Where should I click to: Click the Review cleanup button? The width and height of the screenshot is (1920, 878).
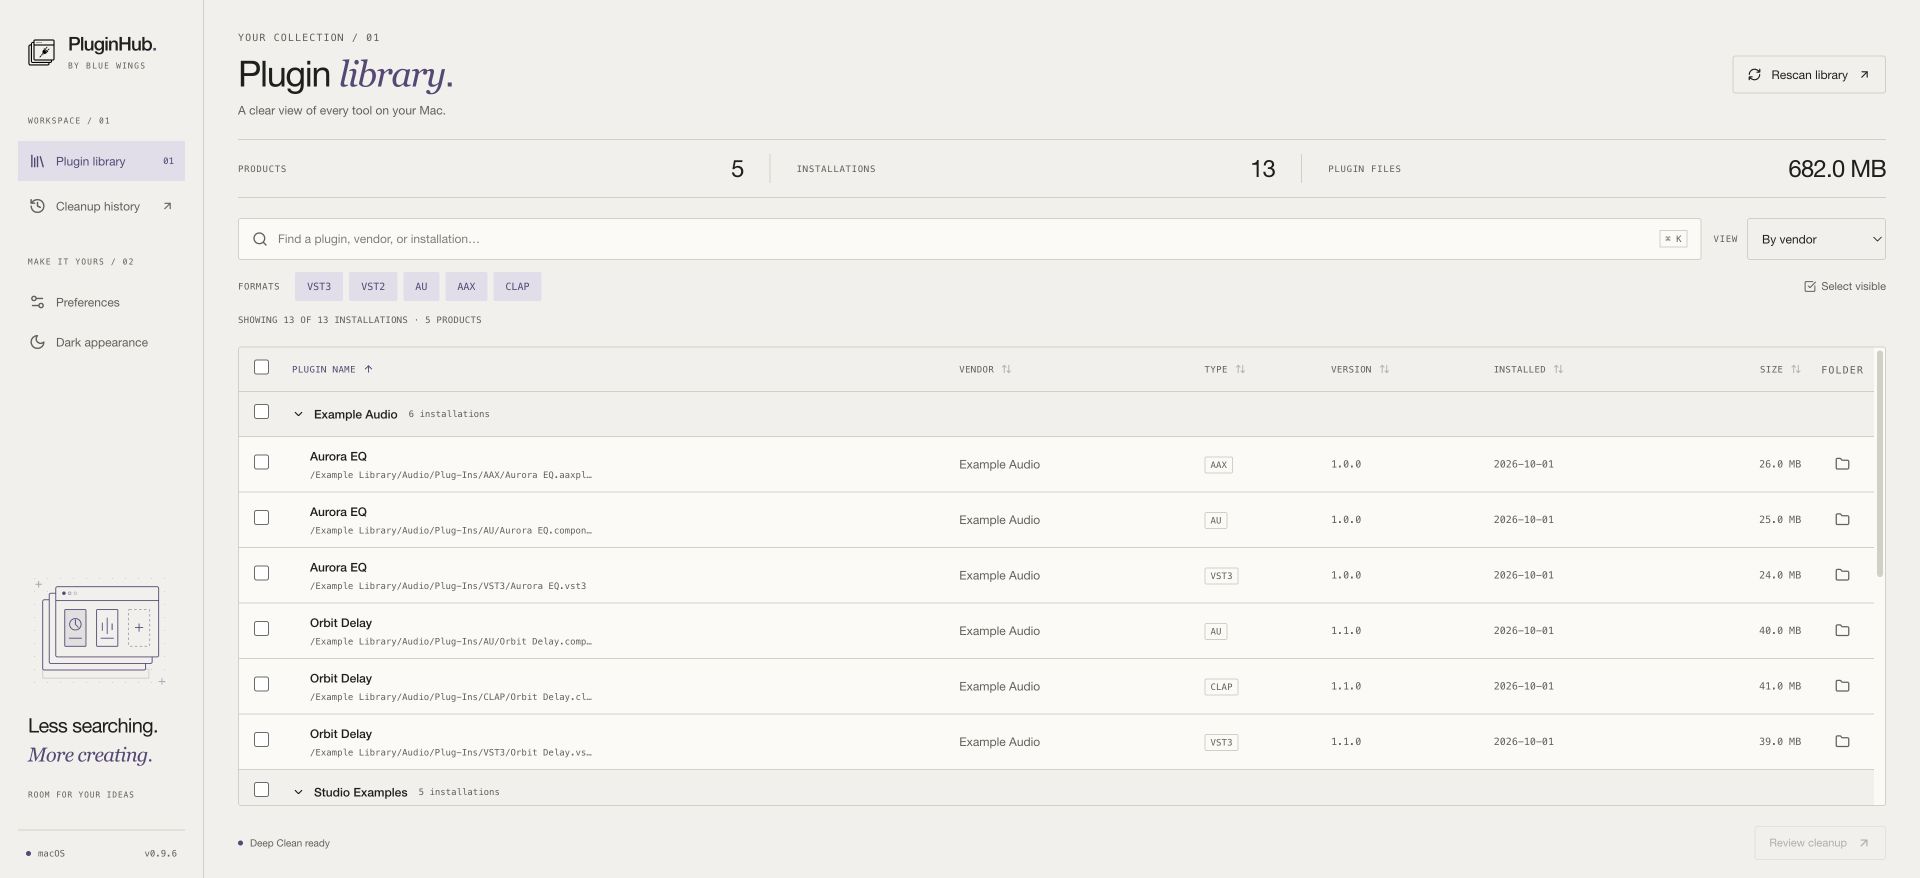(x=1820, y=843)
